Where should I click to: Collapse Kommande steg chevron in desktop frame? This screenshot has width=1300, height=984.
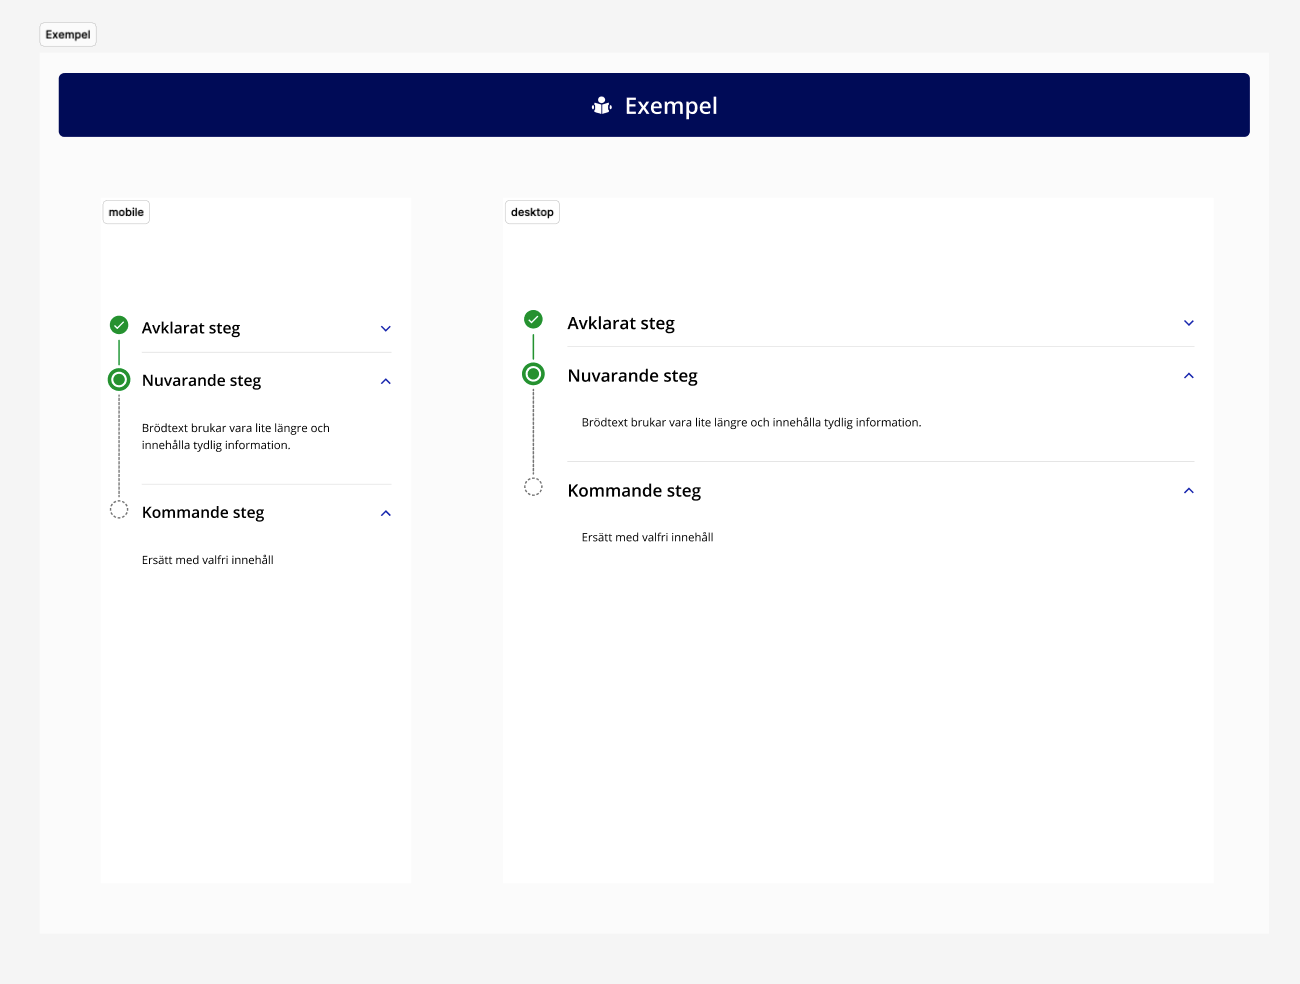click(1189, 491)
